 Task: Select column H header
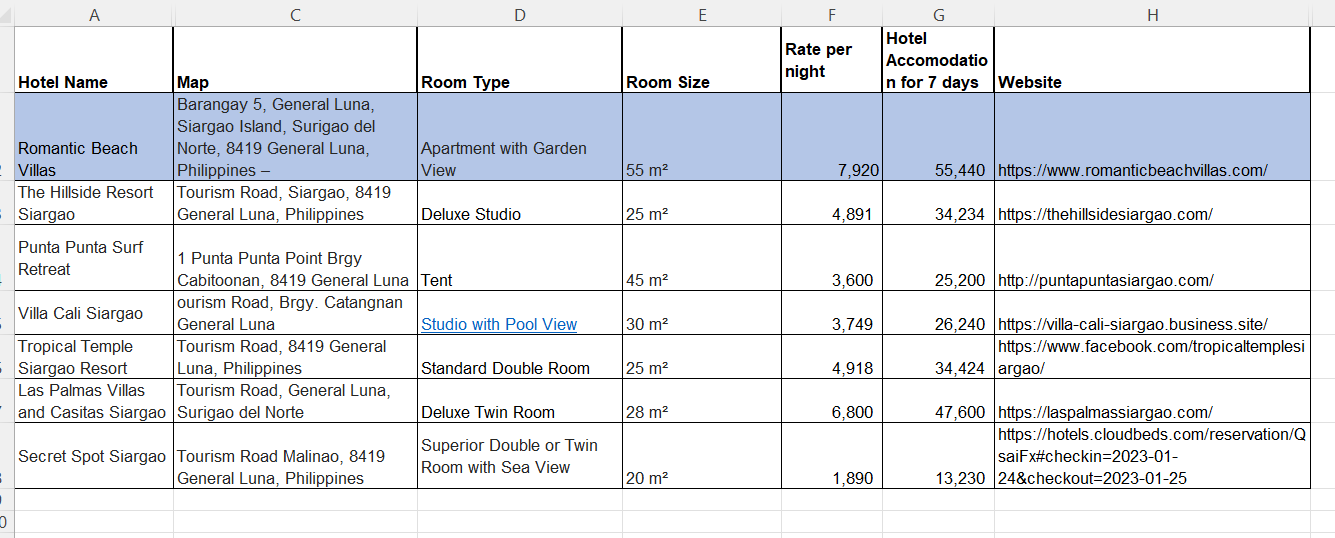(x=1152, y=14)
